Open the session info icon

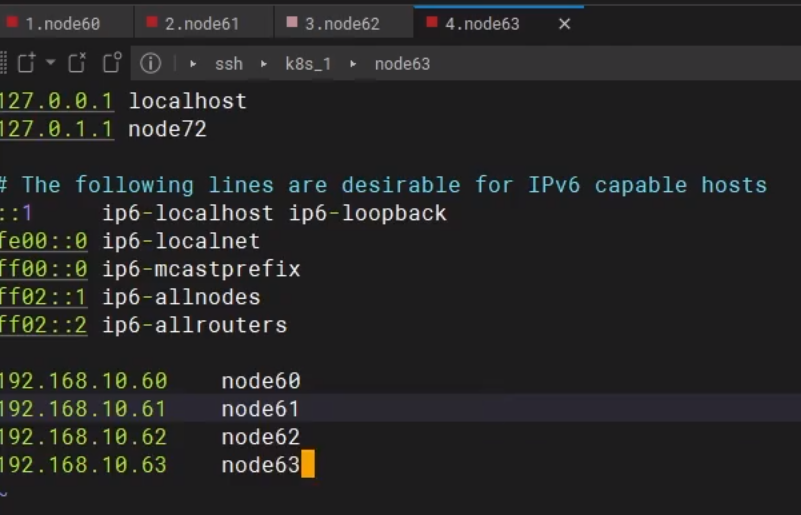(x=150, y=63)
